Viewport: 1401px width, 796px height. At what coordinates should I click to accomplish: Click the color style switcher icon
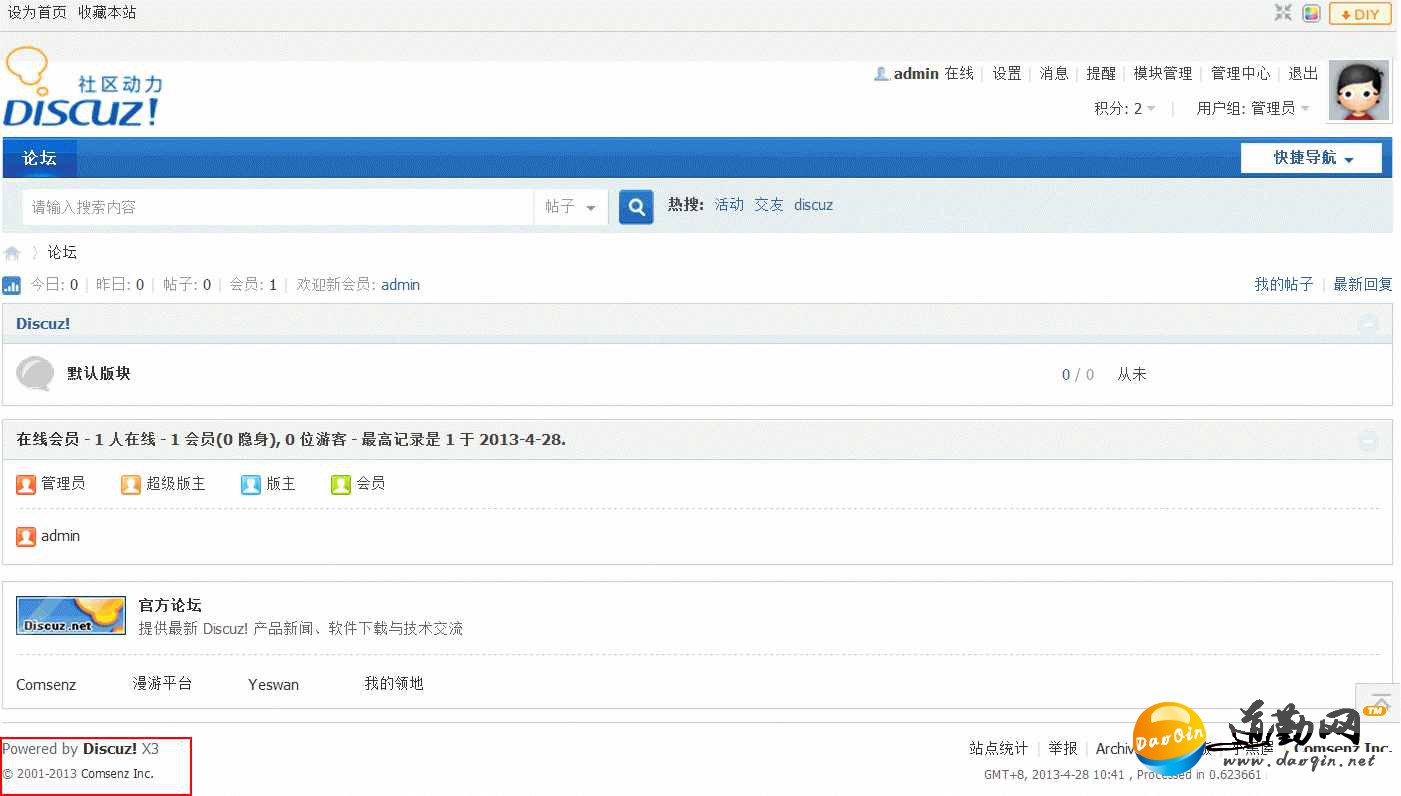1311,13
